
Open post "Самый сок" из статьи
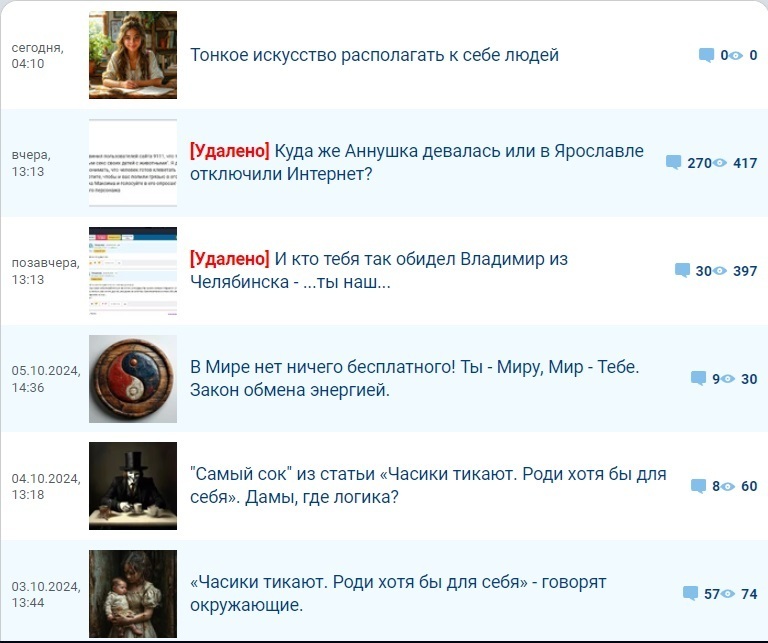pos(428,485)
